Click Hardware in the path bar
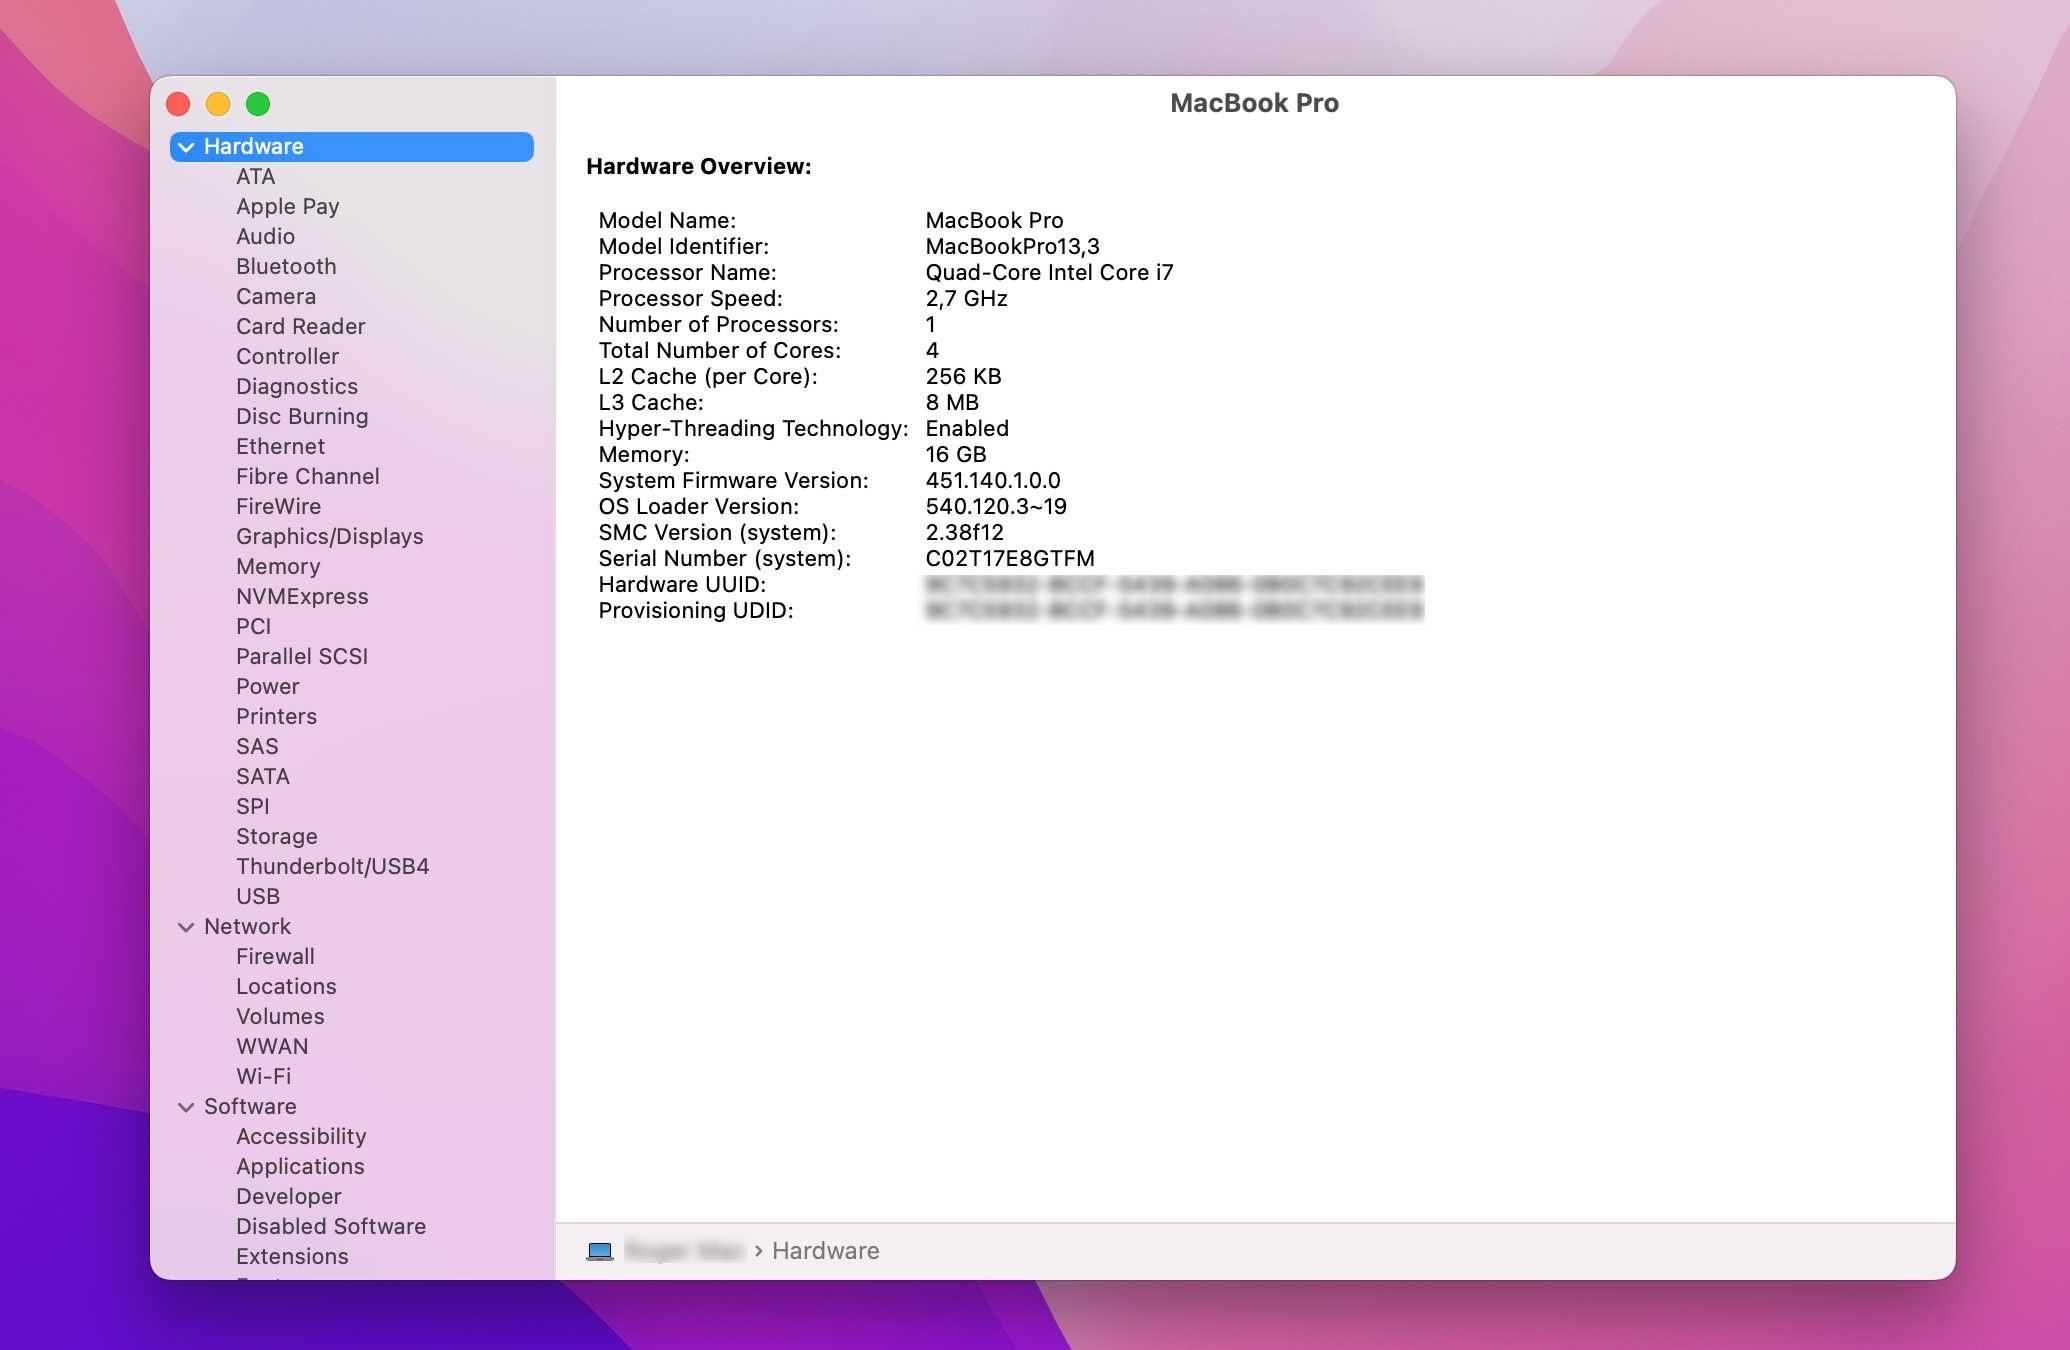The height and width of the screenshot is (1350, 2070). pos(826,1251)
